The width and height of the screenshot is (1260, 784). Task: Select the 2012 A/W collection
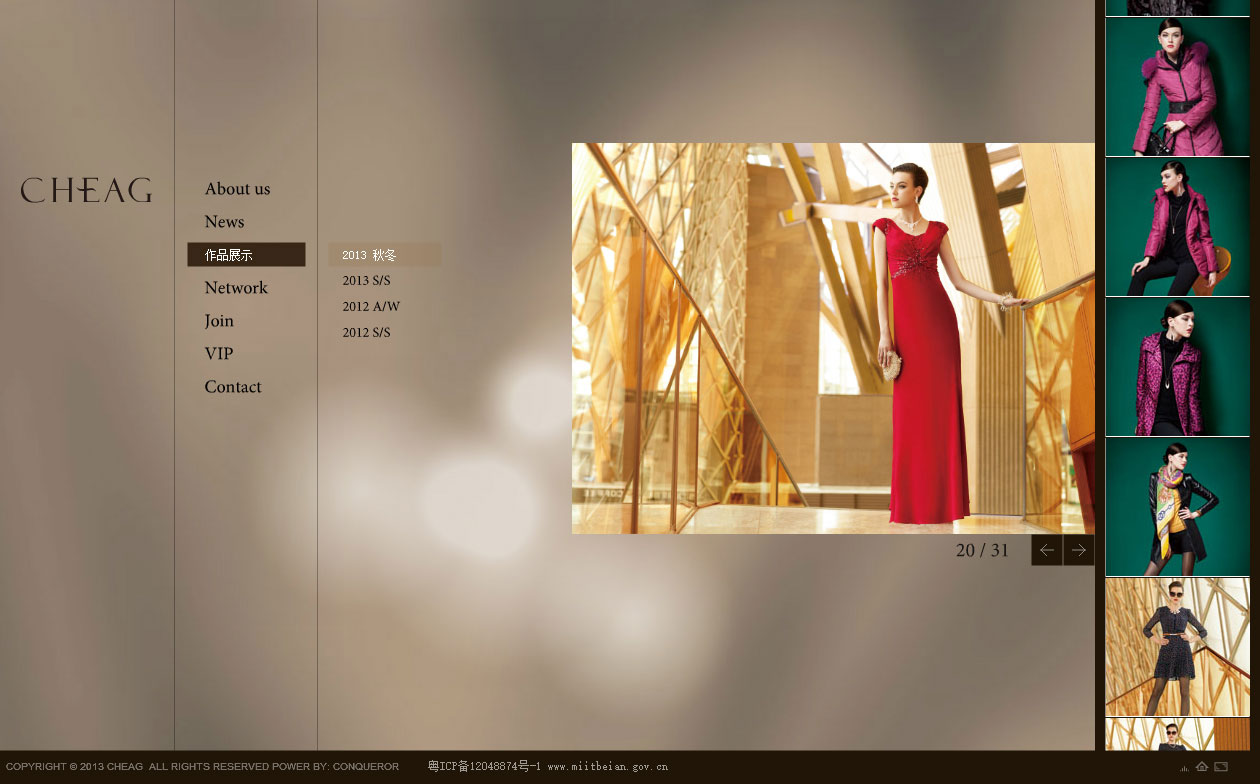click(x=371, y=307)
